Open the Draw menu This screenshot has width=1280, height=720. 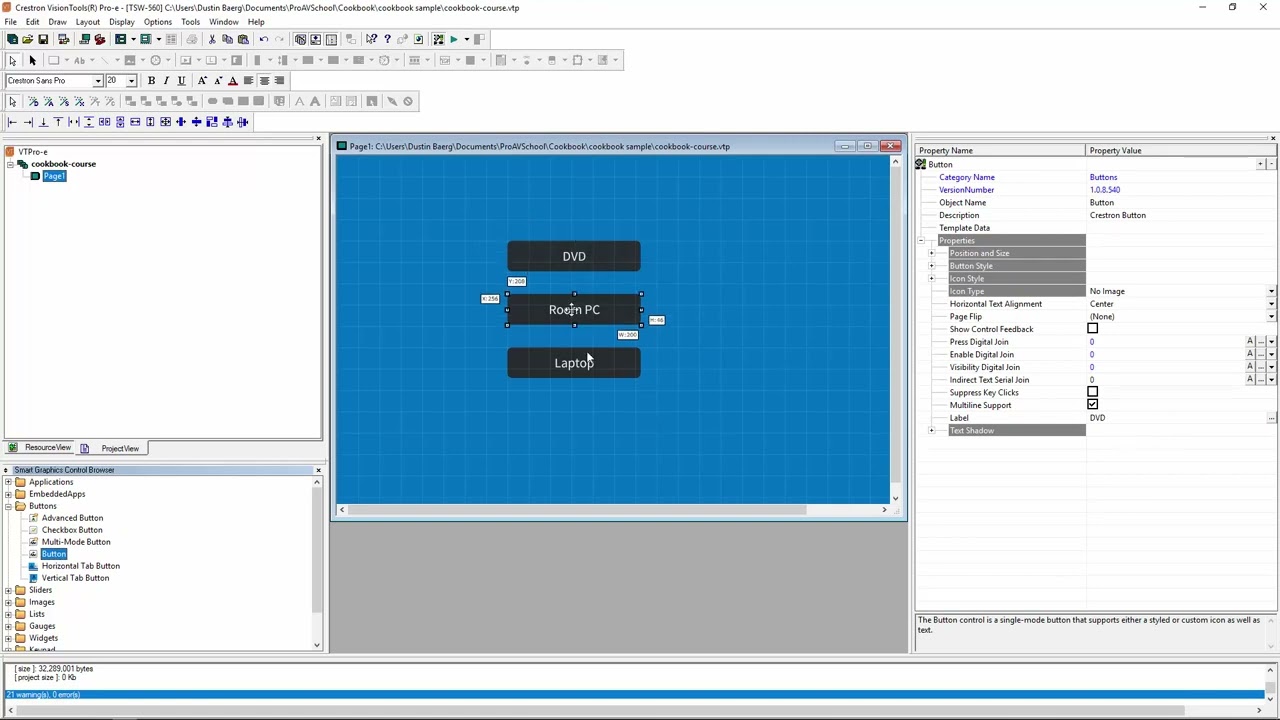57,22
